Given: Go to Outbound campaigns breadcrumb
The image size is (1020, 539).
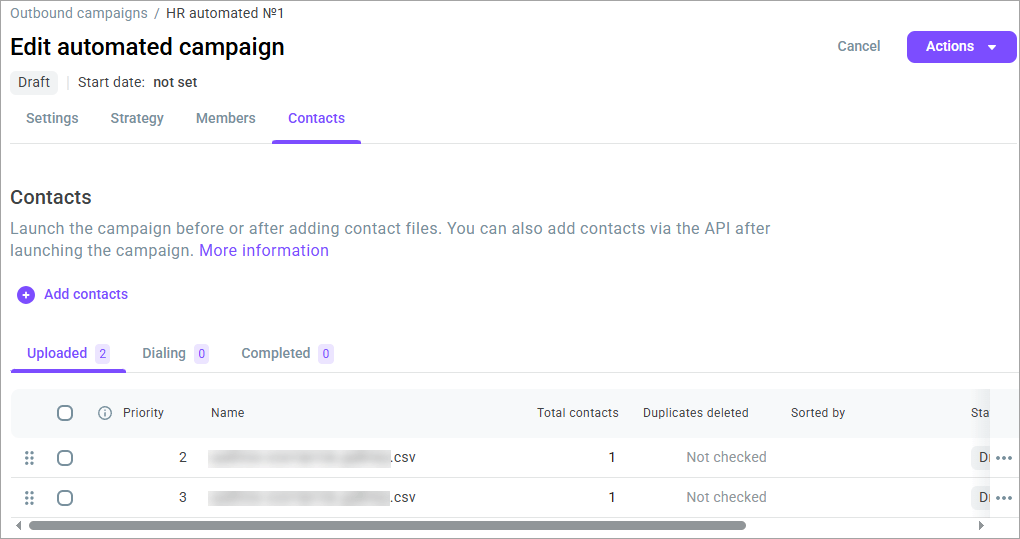Looking at the screenshot, I should 79,13.
